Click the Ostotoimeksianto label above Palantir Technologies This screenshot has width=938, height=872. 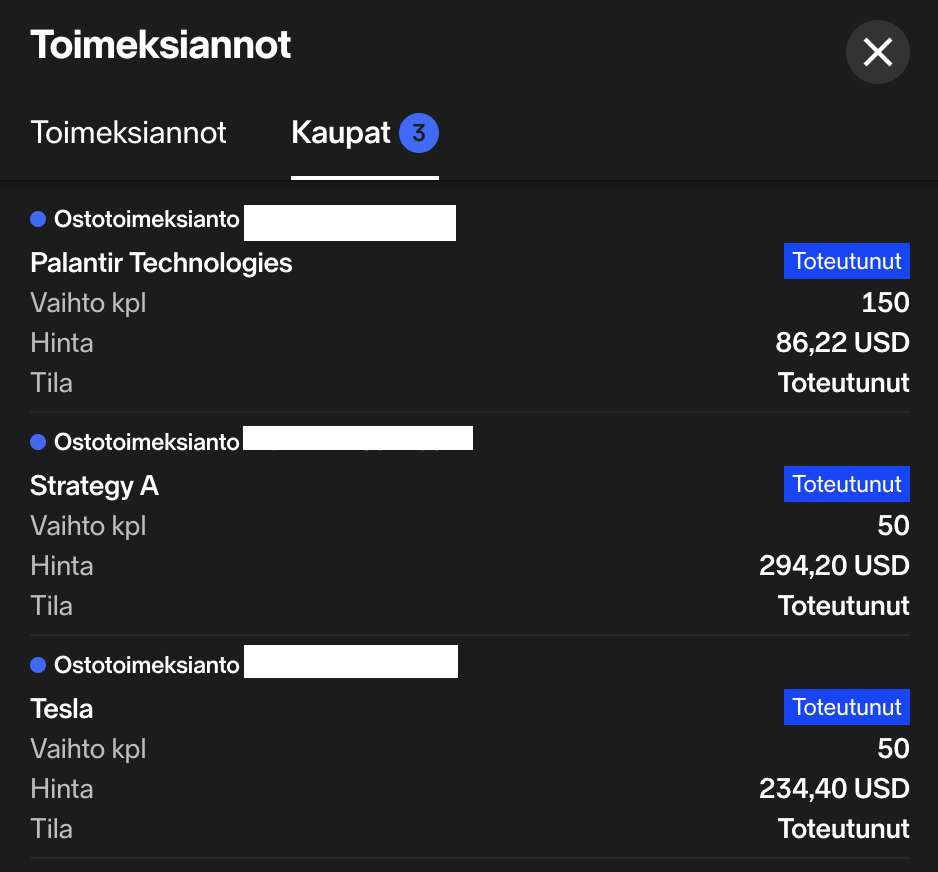click(146, 219)
